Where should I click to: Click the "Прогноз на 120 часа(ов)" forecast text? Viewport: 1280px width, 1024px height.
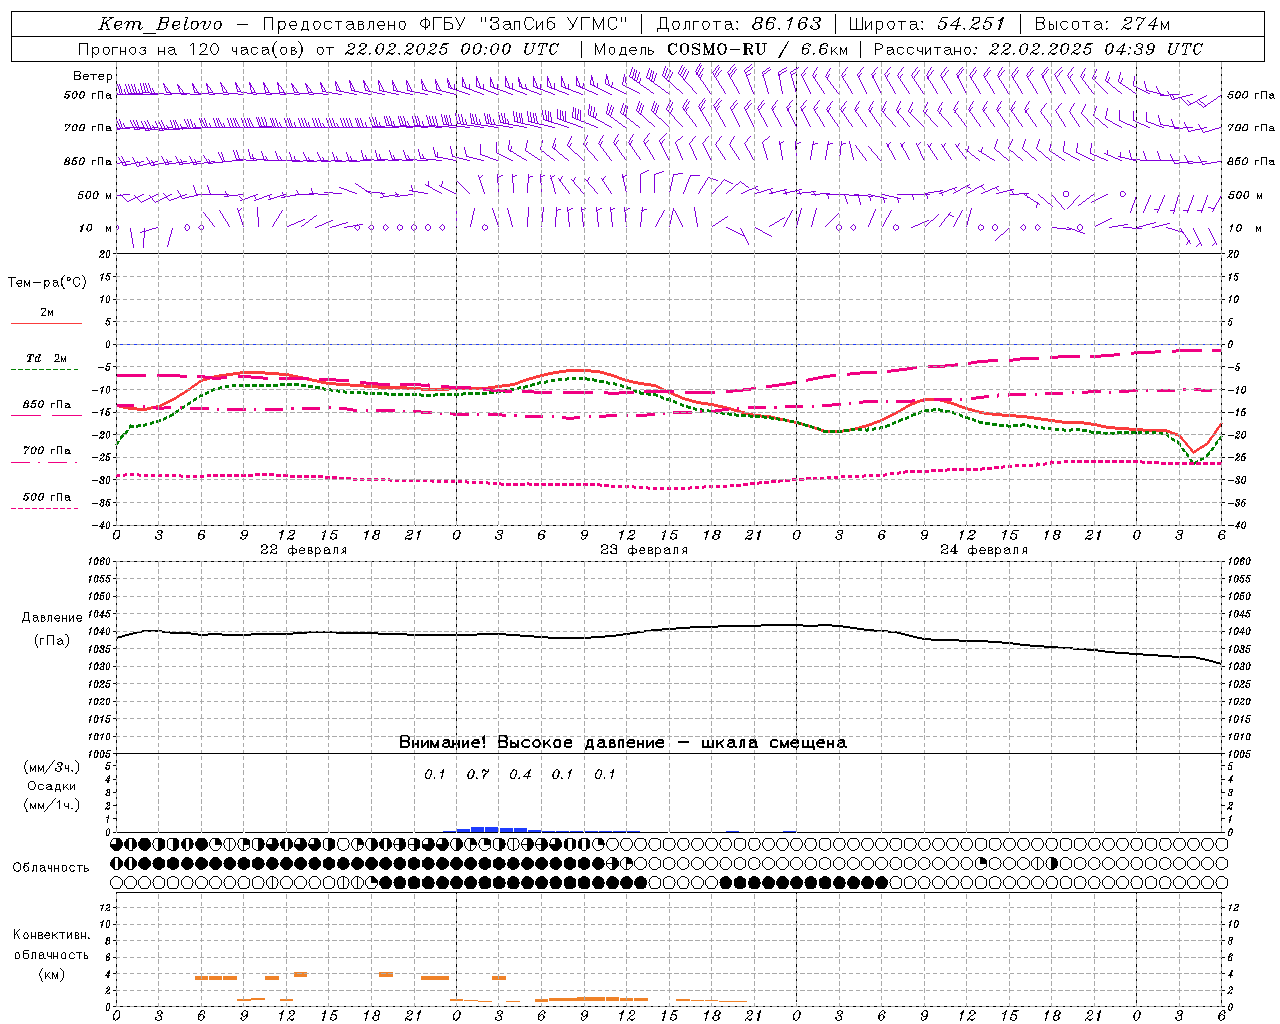[x=193, y=49]
